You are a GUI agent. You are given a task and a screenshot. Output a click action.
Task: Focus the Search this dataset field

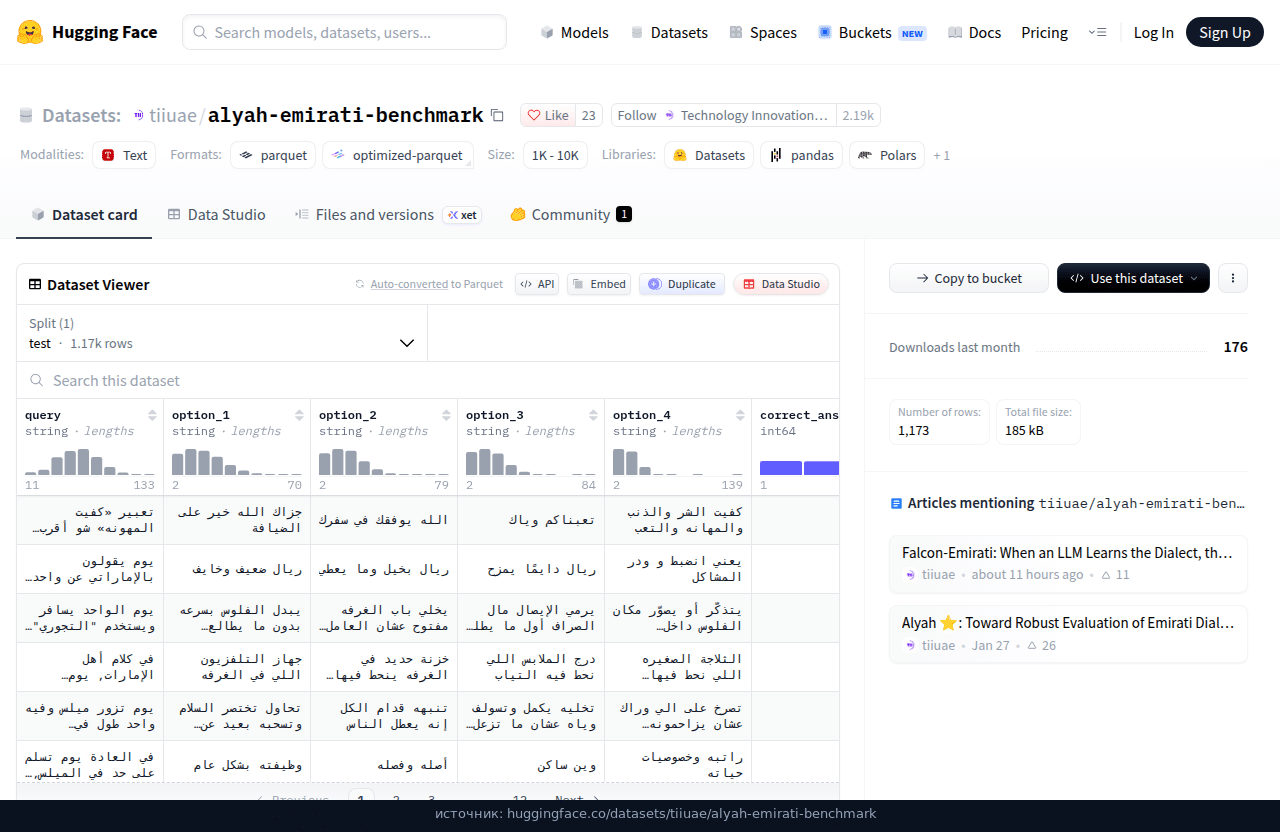428,380
